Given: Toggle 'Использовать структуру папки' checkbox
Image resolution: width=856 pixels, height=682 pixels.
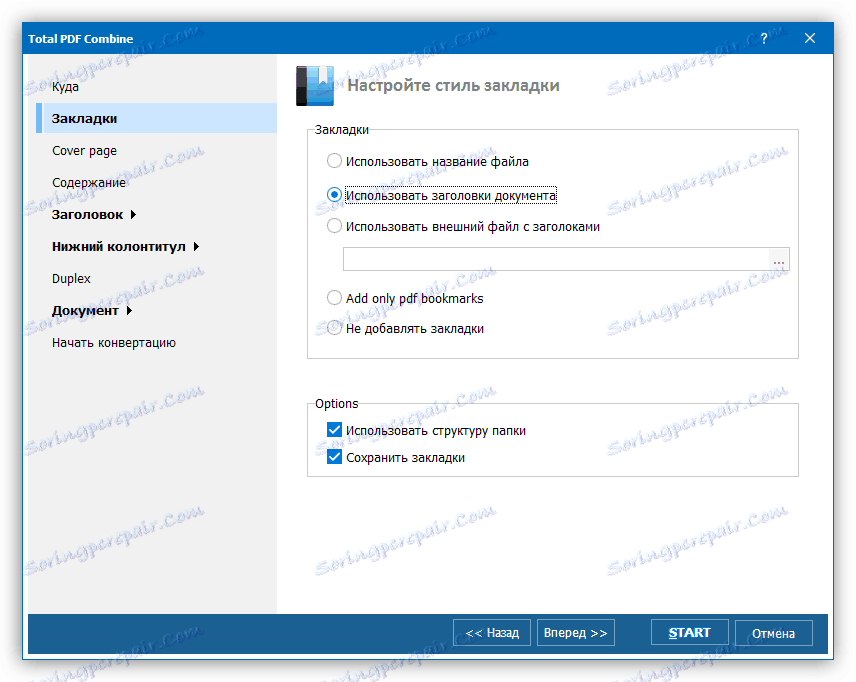Looking at the screenshot, I should pos(334,430).
